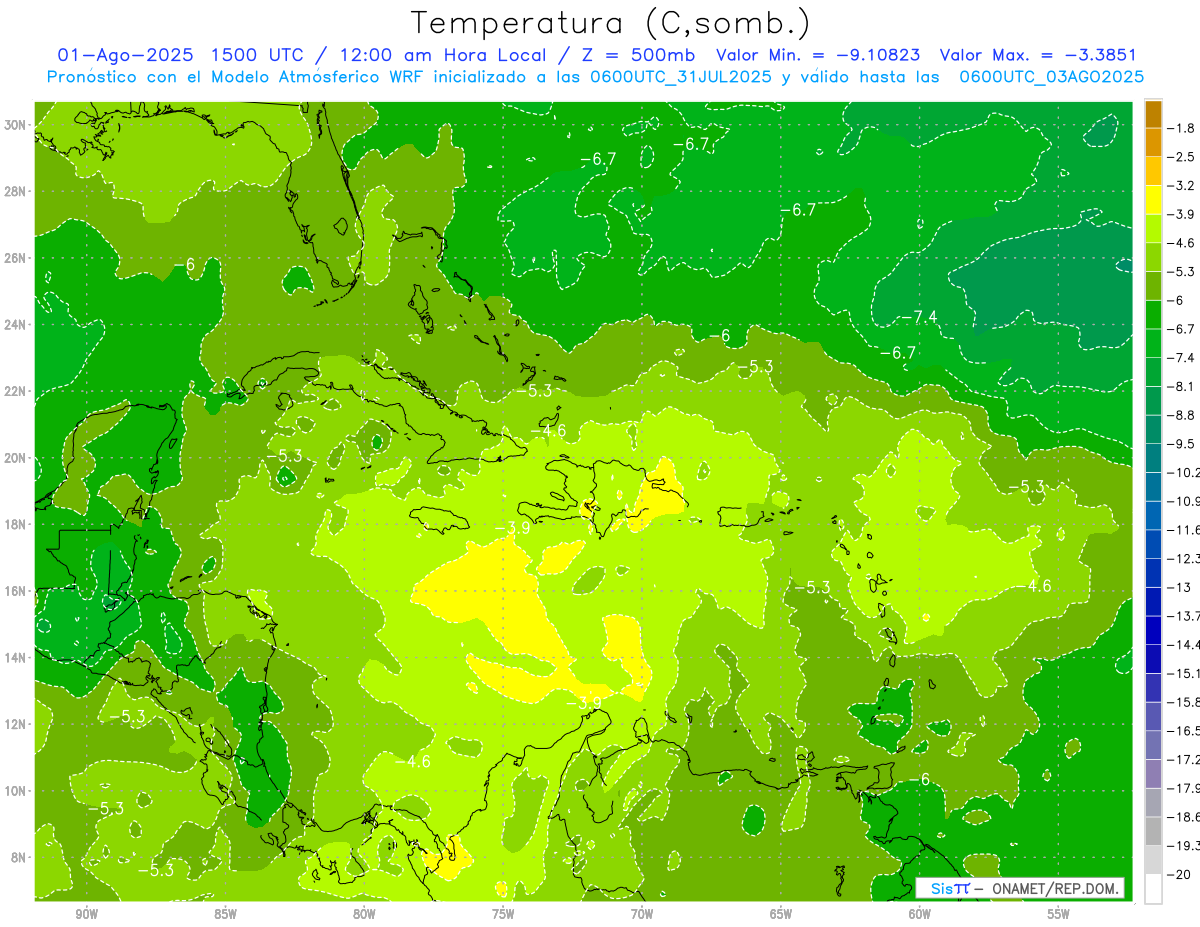Click the forecast date '01-Ago-2025'
Viewport: 1200px width, 927px height.
point(123,55)
